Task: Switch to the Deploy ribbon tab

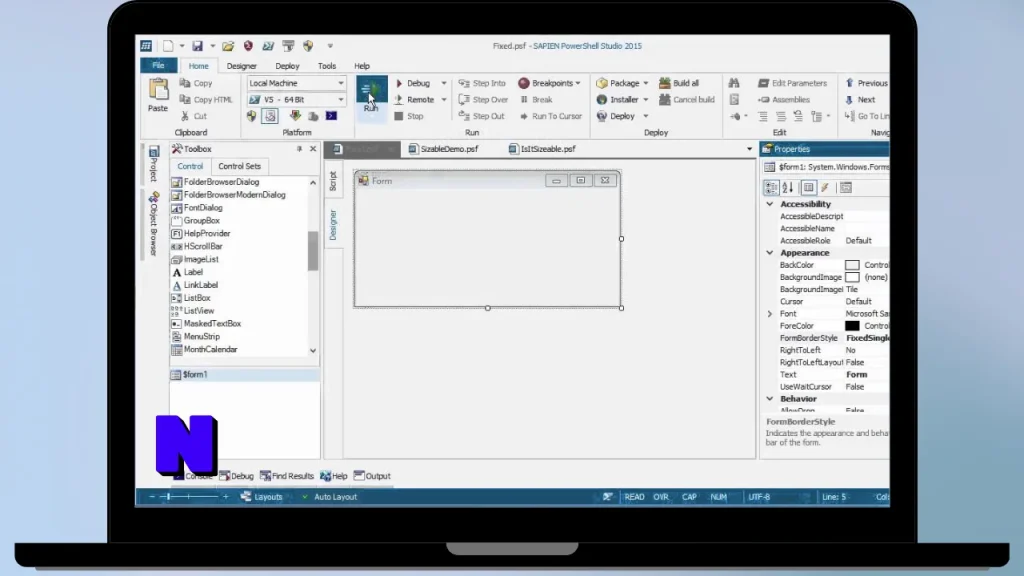Action: coord(287,66)
